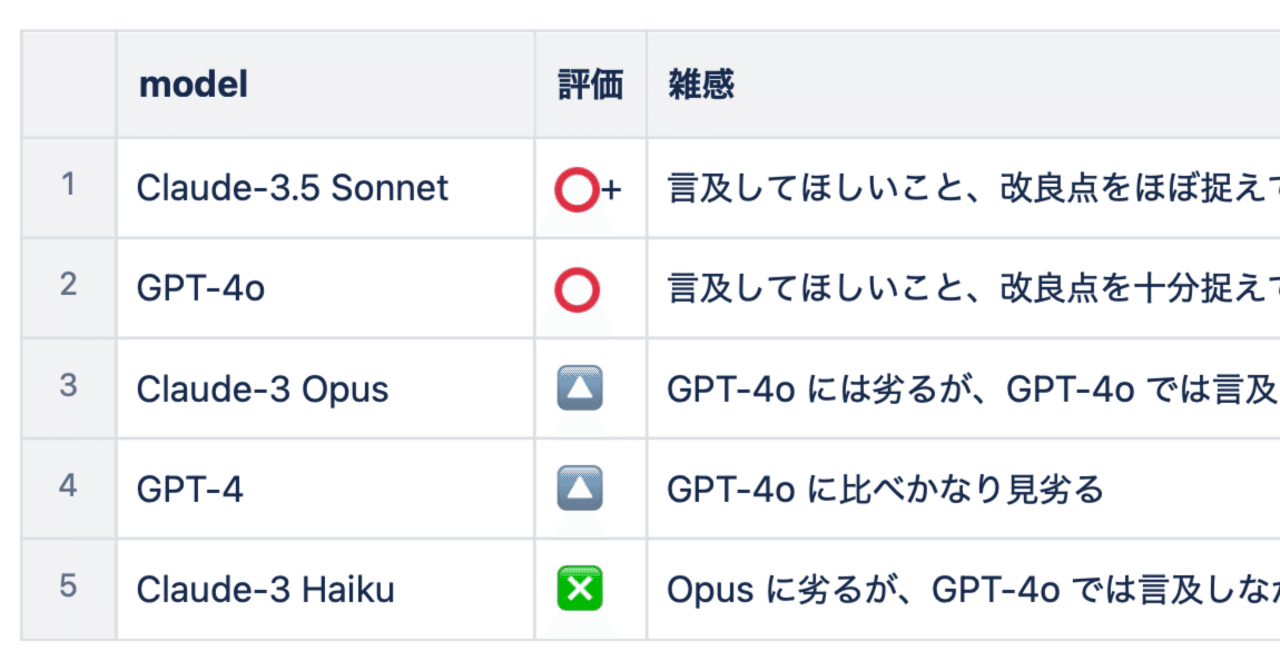Select row number 3
1280x670 pixels.
point(68,388)
